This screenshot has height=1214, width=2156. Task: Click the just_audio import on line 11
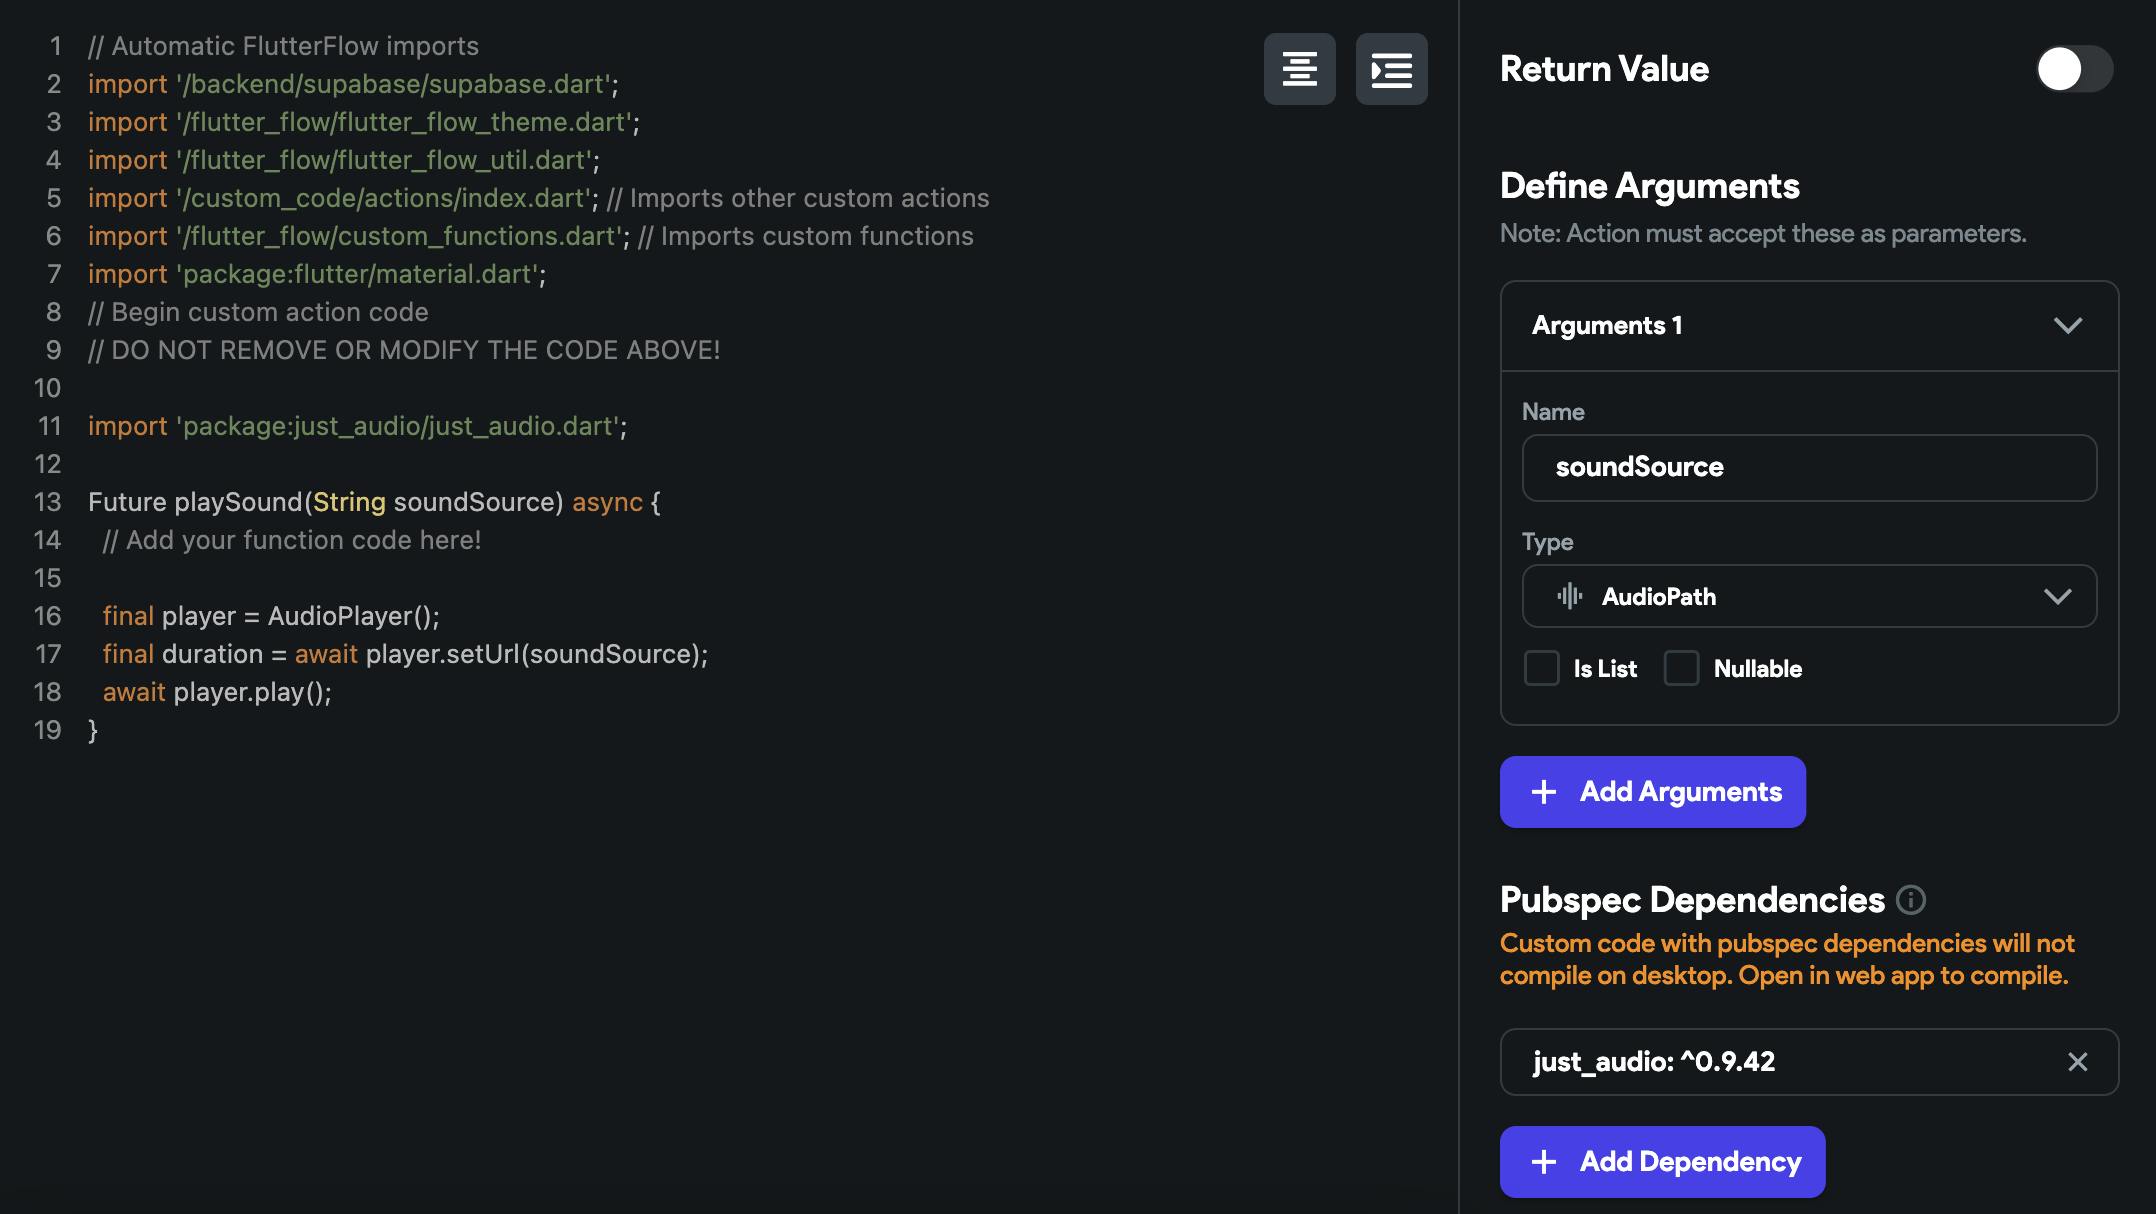pos(357,426)
